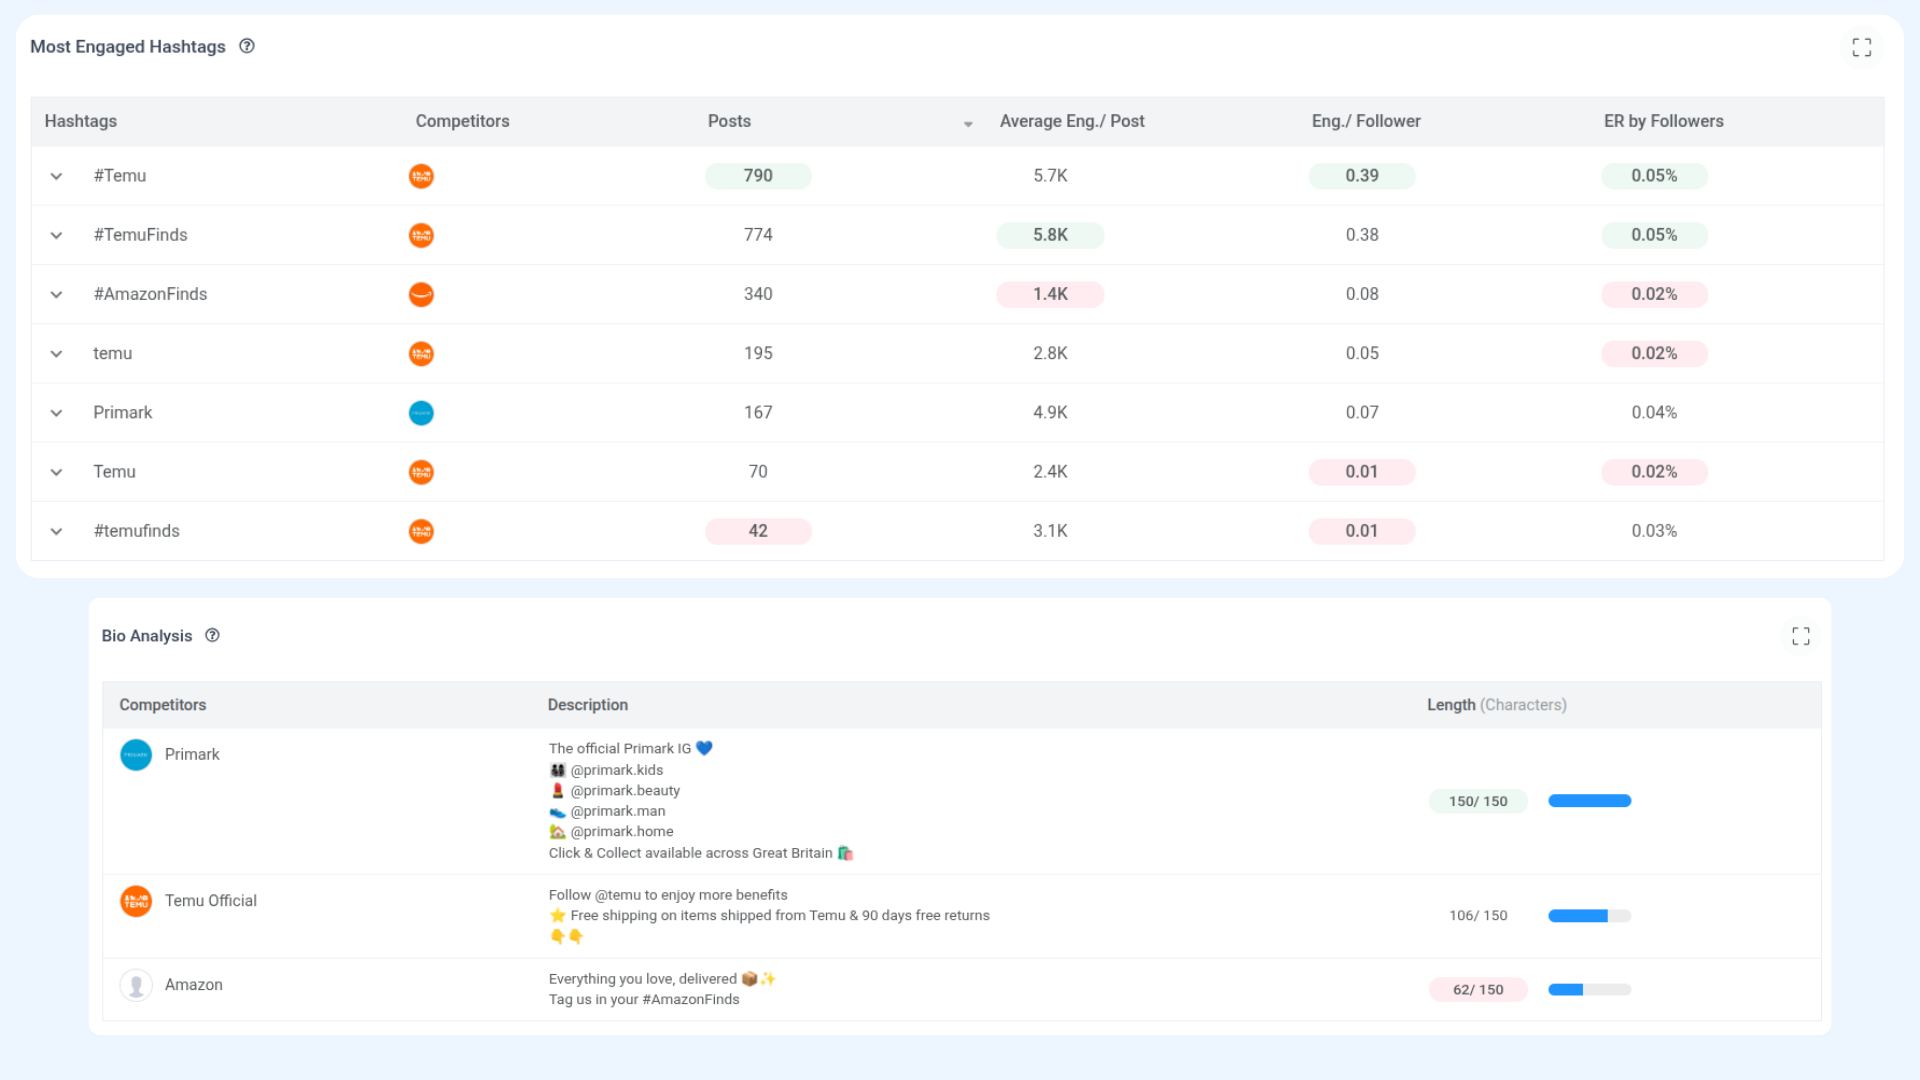Click Temu Official avatar in Bio Analysis
1920x1080 pixels.
136,901
